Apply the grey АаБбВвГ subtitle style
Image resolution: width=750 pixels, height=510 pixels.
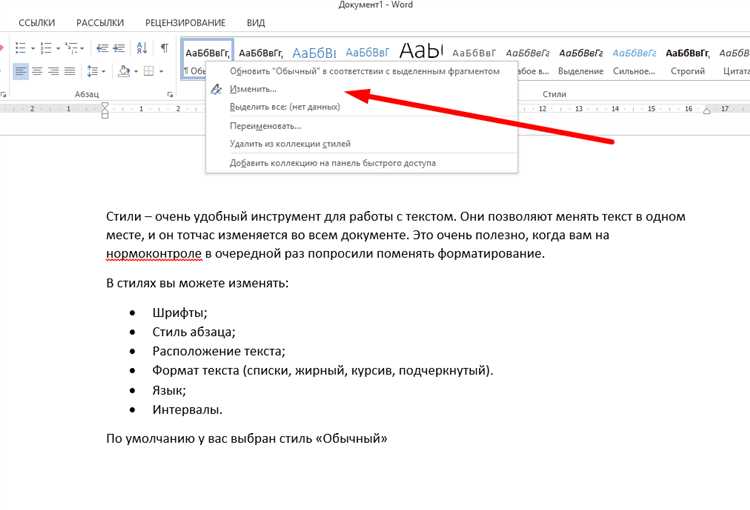(474, 53)
